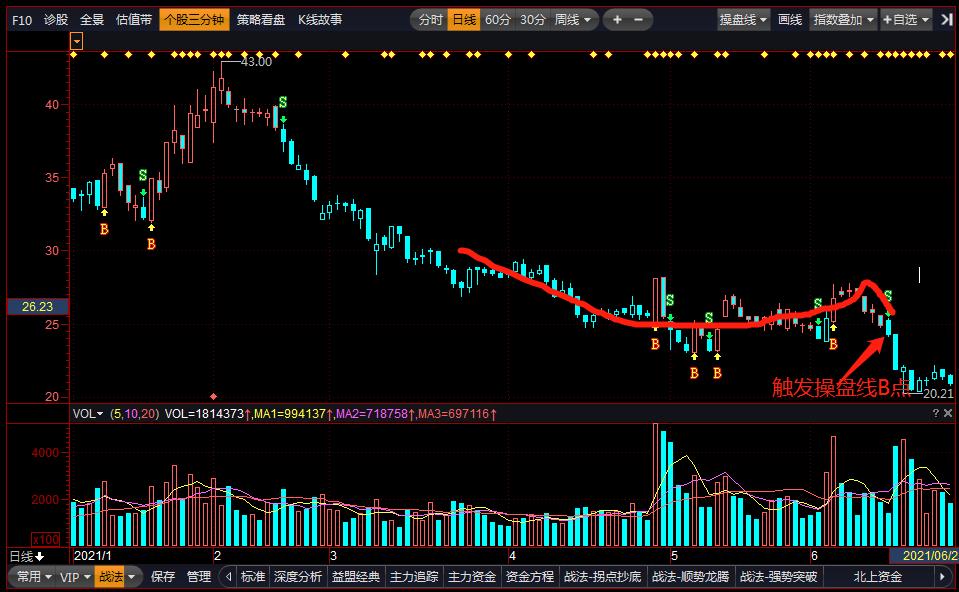959x592 pixels.
Task: Click the red diamond marker near the 20 price level
Action: click(213, 397)
